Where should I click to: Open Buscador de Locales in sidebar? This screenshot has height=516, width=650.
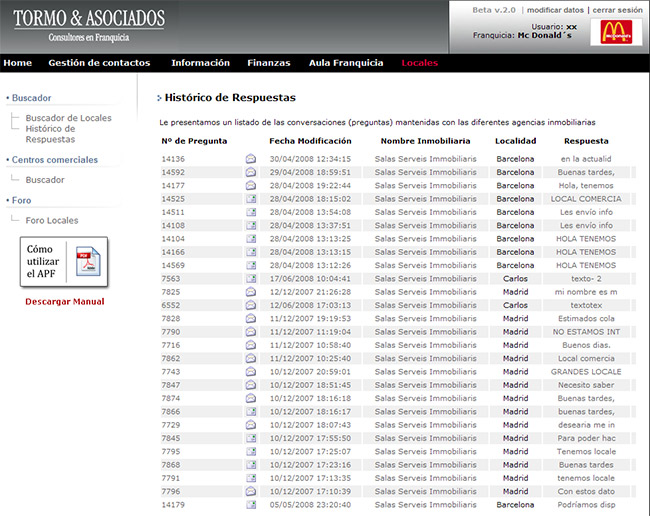tap(68, 118)
